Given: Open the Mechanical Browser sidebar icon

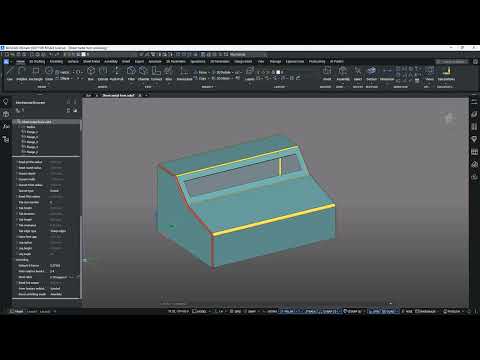Looking at the screenshot, I should (6, 114).
